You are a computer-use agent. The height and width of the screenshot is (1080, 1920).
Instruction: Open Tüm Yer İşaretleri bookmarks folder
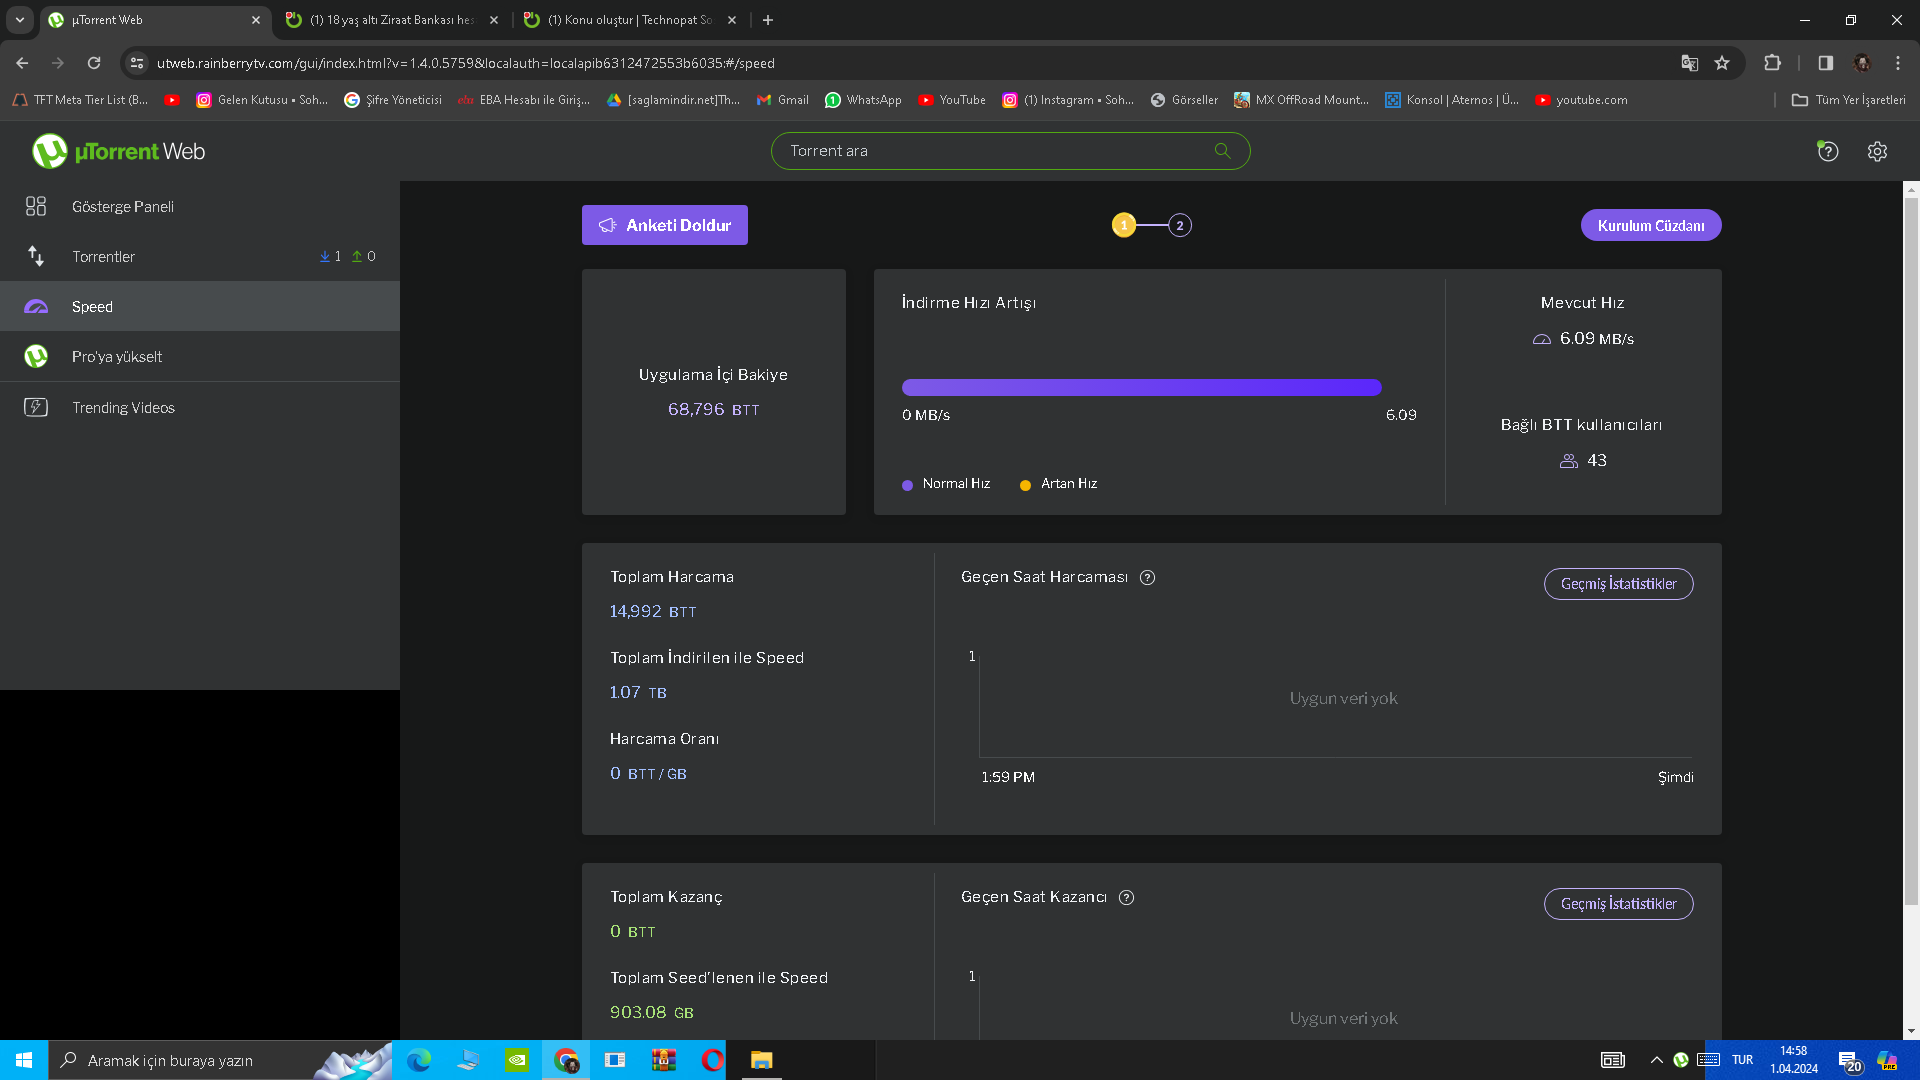coord(1848,100)
